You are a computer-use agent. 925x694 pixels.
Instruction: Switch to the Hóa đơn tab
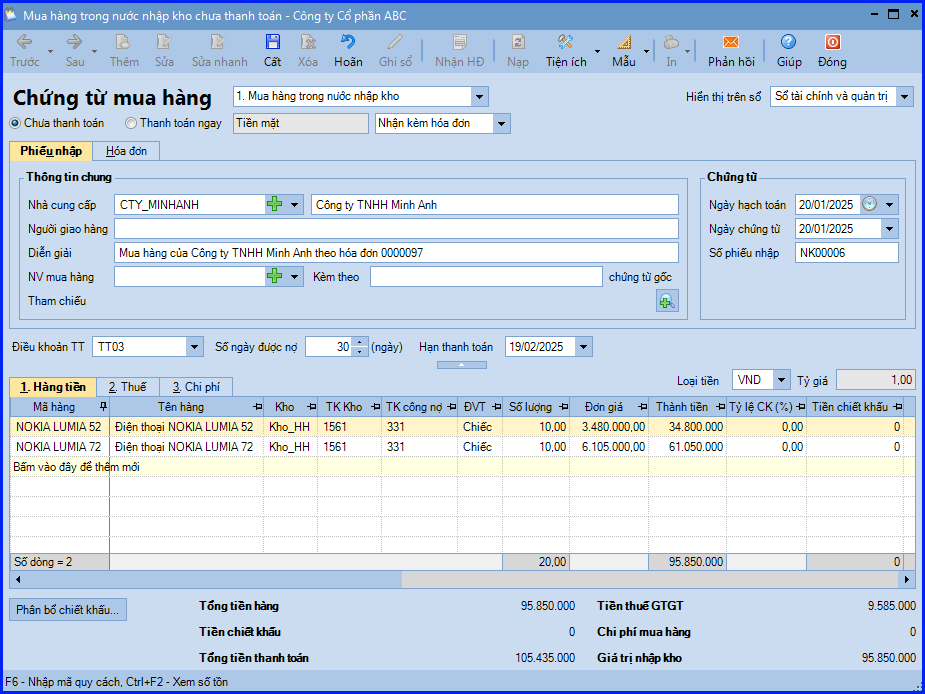(x=125, y=151)
